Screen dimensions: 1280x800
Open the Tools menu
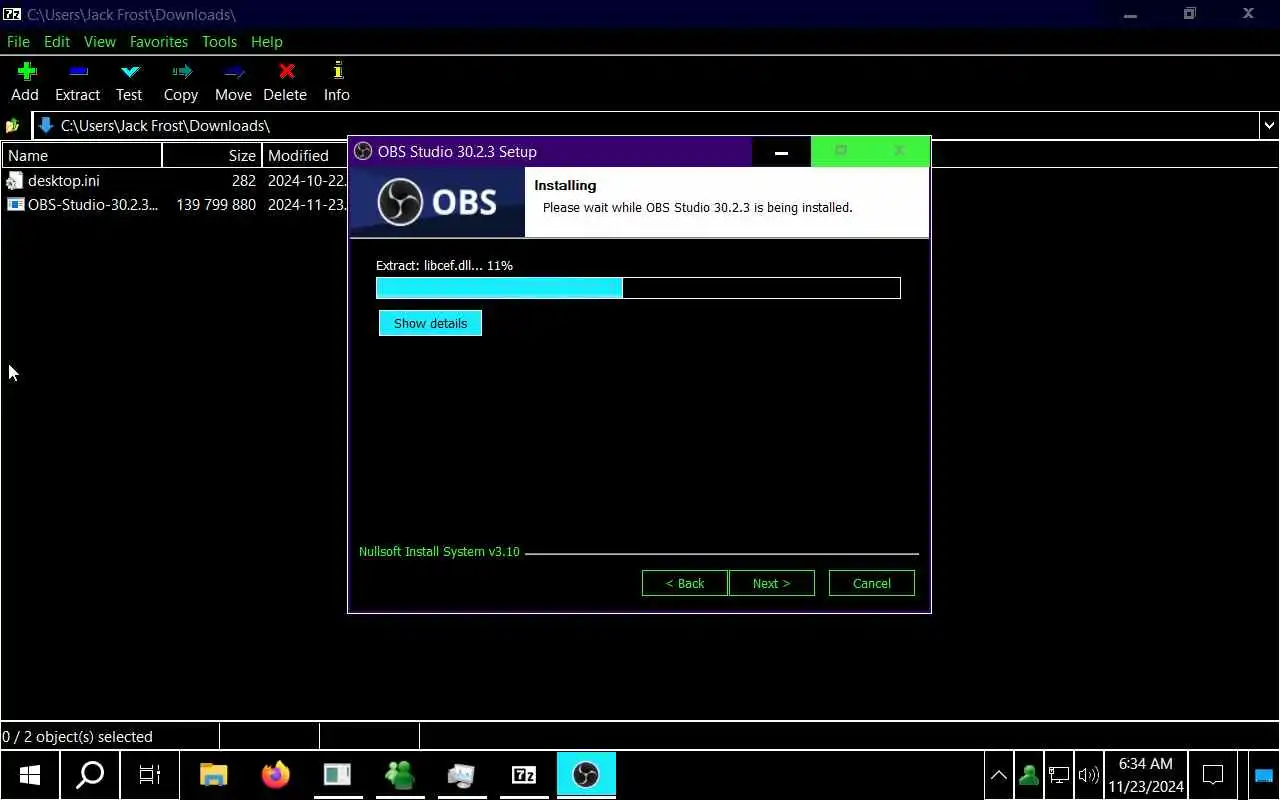tap(219, 42)
